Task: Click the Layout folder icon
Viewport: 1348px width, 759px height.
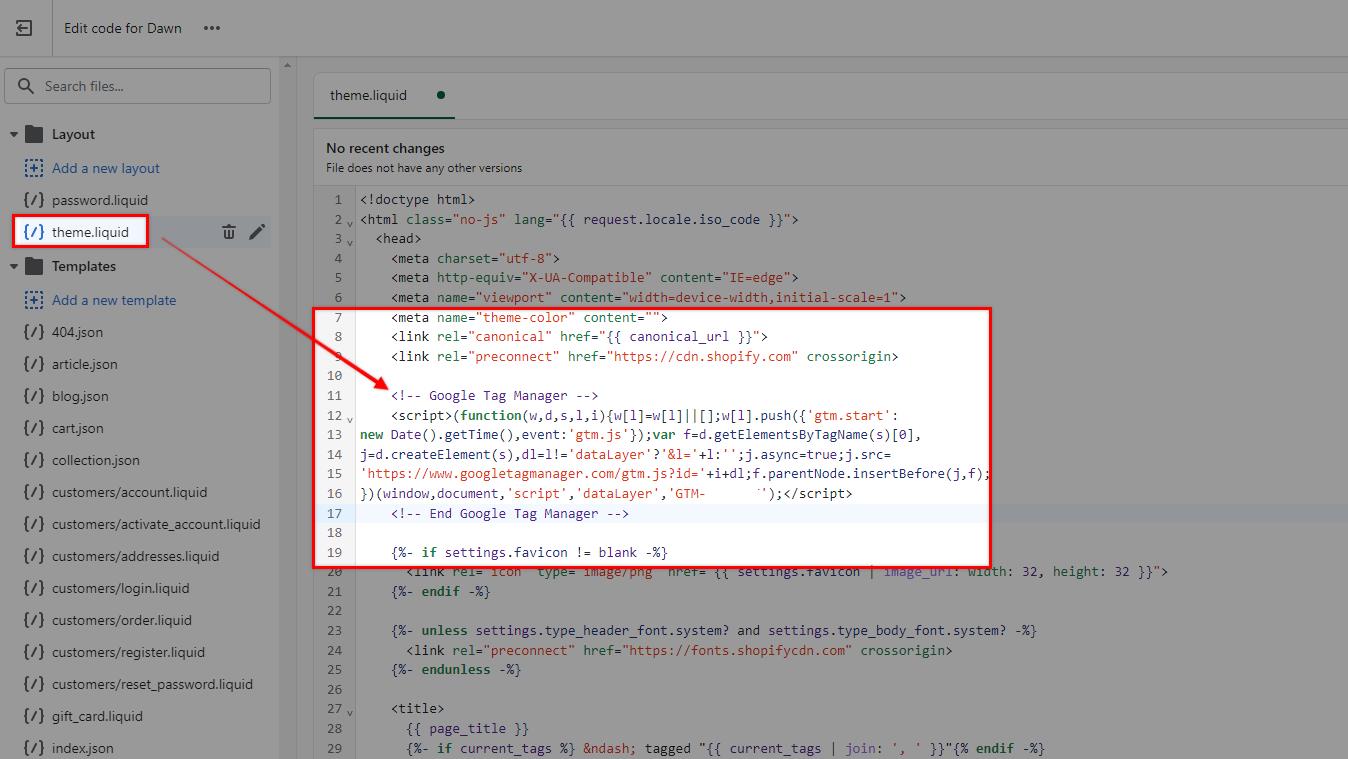Action: 34,134
